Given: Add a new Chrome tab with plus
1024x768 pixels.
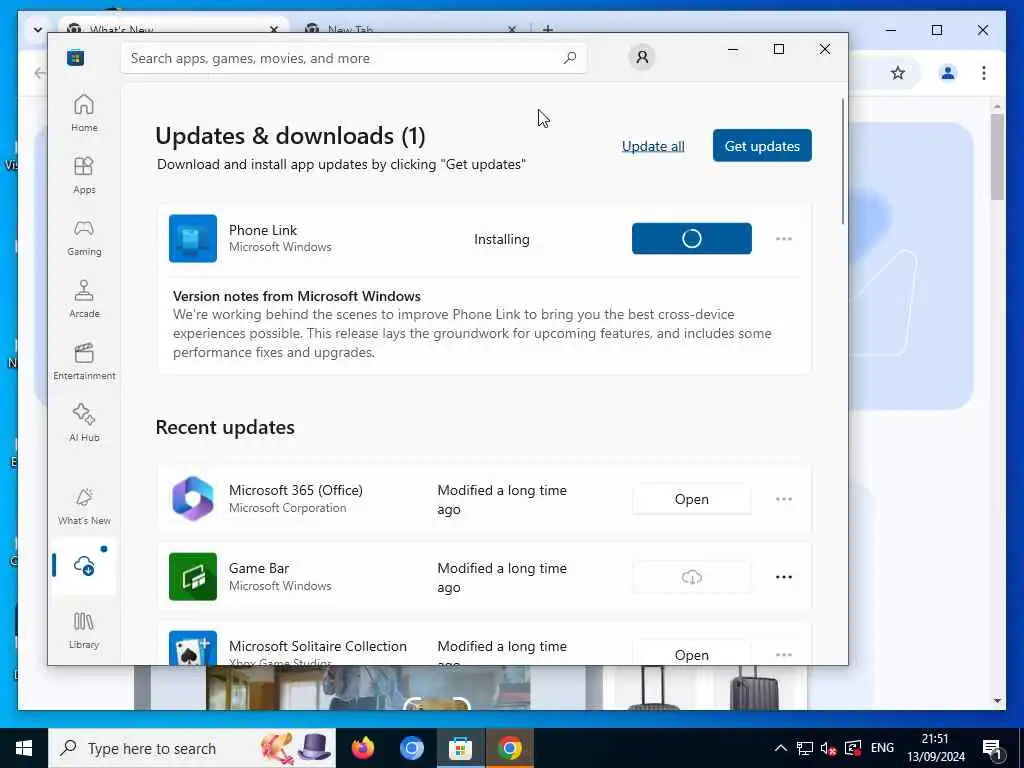Looking at the screenshot, I should pyautogui.click(x=548, y=29).
